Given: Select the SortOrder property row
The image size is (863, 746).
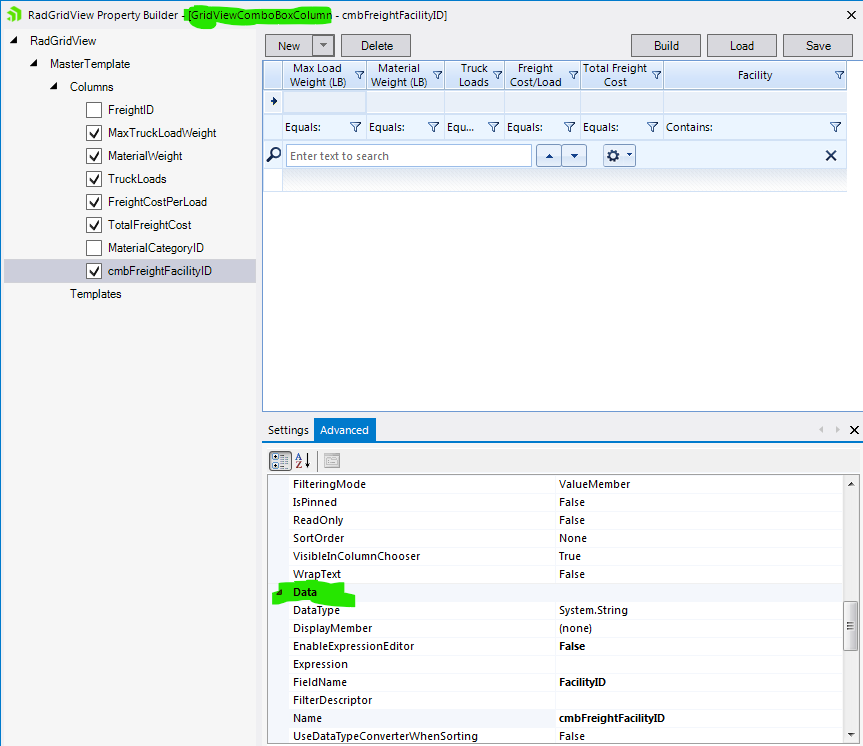Looking at the screenshot, I should 555,538.
